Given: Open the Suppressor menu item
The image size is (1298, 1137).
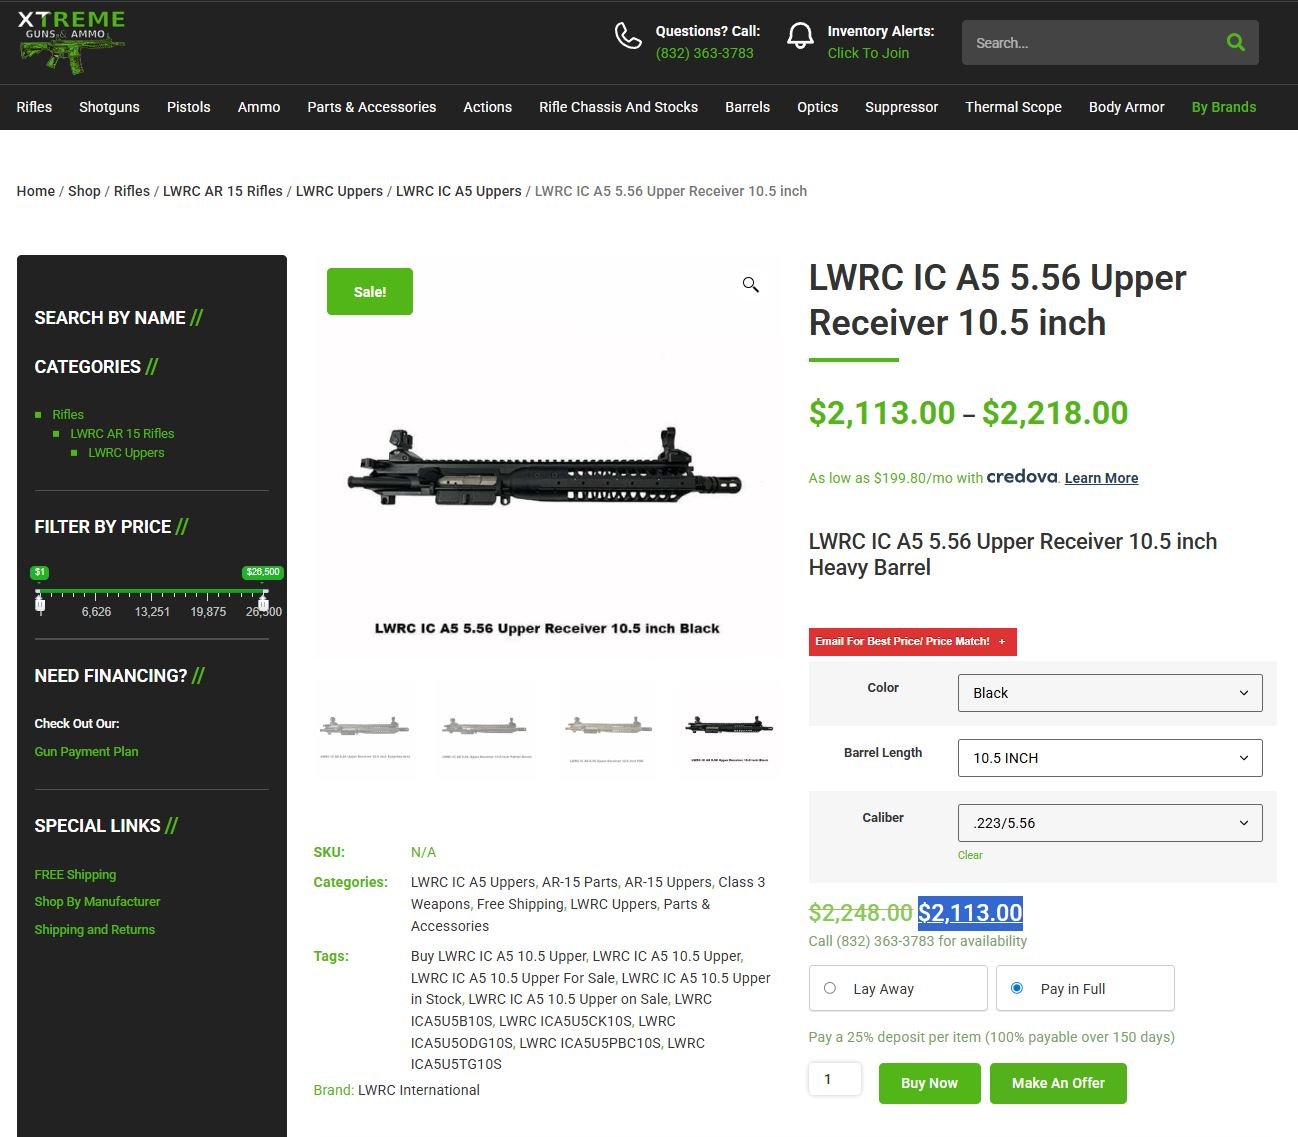Looking at the screenshot, I should coord(901,107).
